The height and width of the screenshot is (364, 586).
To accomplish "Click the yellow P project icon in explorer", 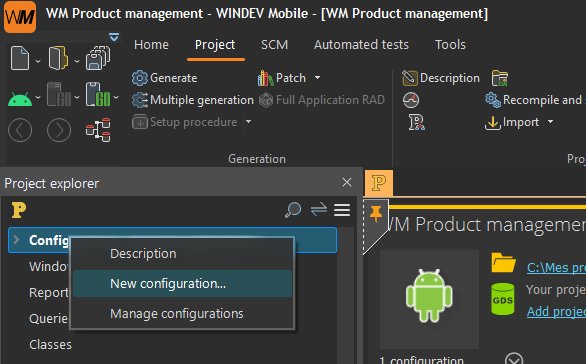I will click(x=19, y=210).
